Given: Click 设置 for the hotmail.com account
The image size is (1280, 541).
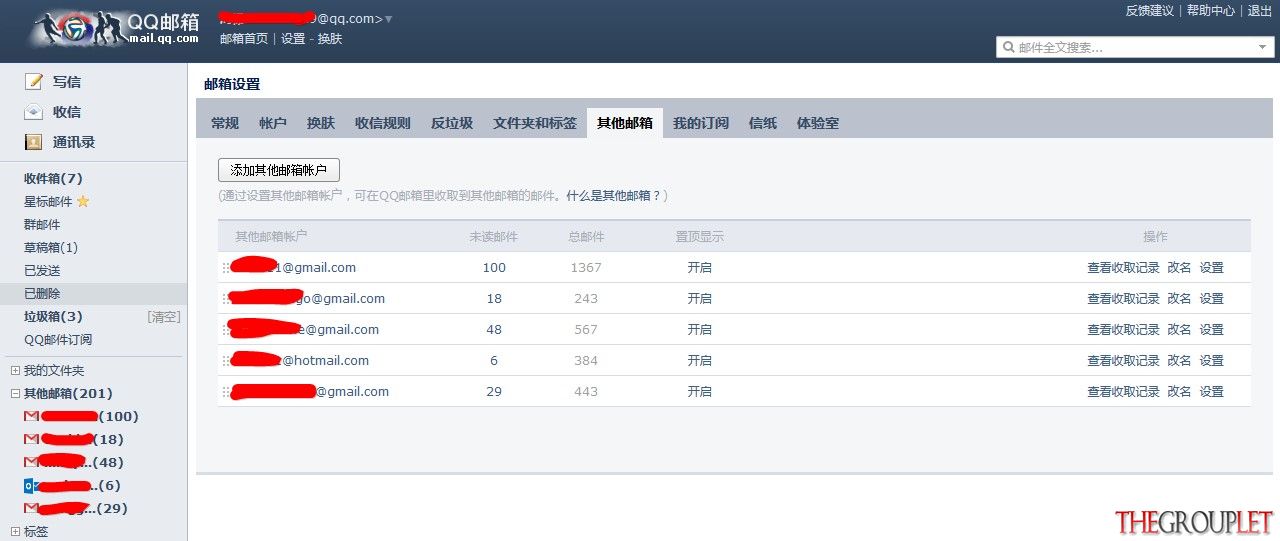Looking at the screenshot, I should tap(1211, 361).
